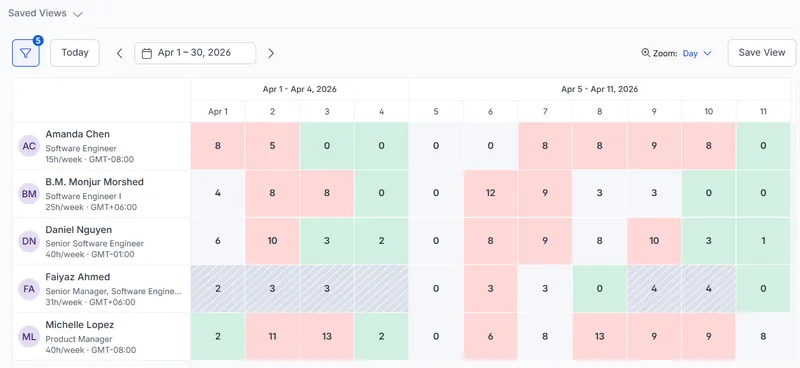Click Michelle Lopez's Apr 8 cell showing 13
Screen dimensions: 800x368
coord(599,336)
